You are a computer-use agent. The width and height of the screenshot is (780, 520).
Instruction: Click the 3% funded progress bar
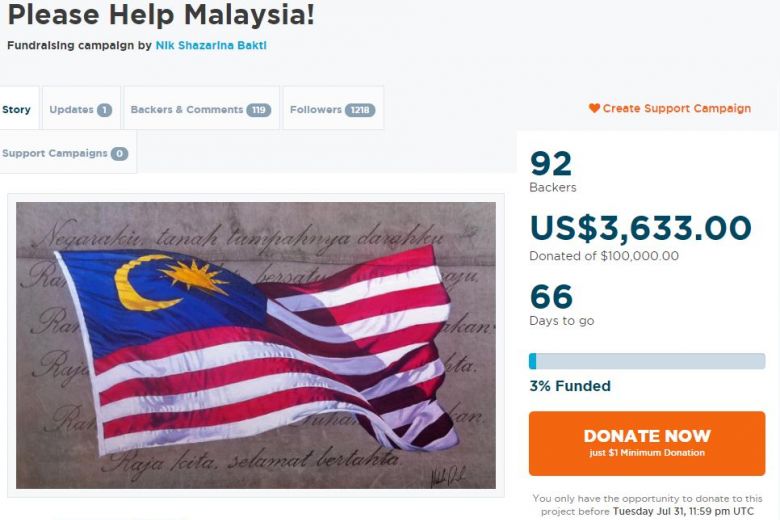647,361
